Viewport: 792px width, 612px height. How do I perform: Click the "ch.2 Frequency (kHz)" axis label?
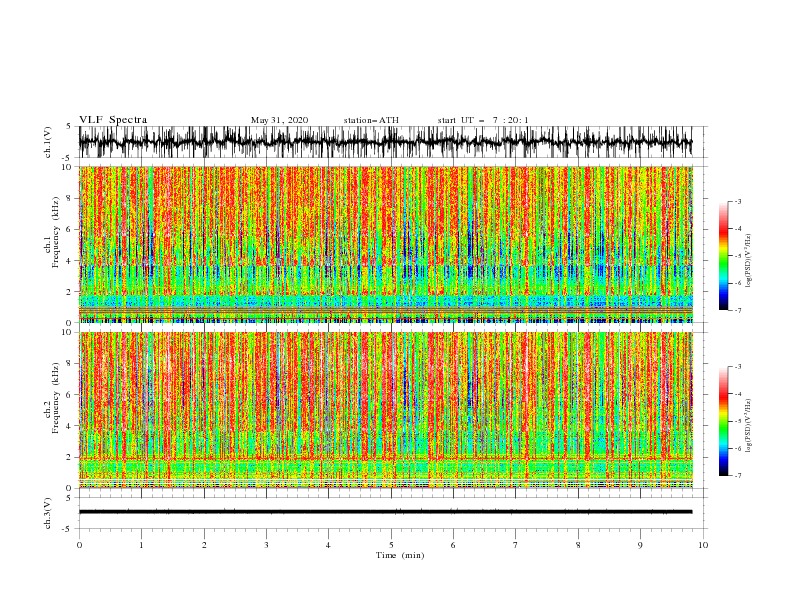pos(52,398)
